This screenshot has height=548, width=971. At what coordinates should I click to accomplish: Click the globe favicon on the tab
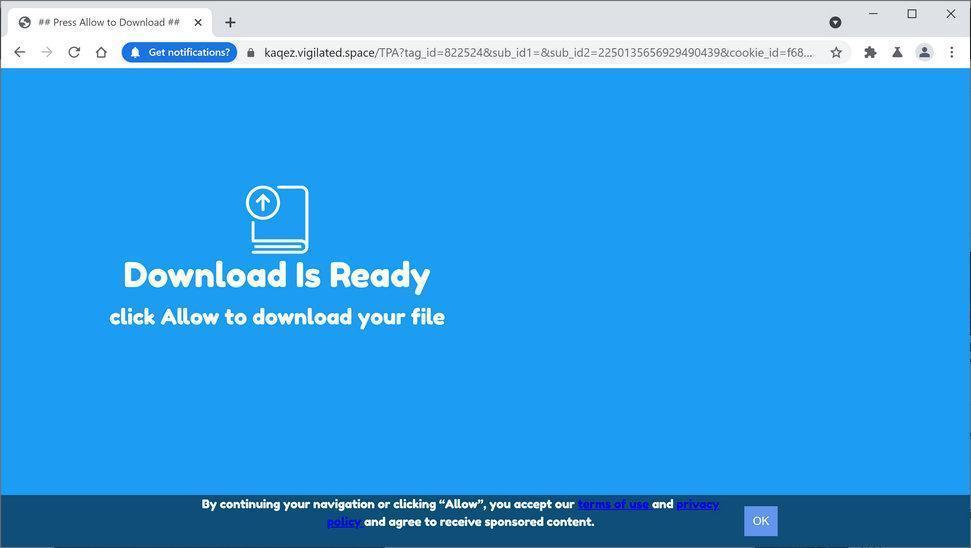tap(25, 22)
